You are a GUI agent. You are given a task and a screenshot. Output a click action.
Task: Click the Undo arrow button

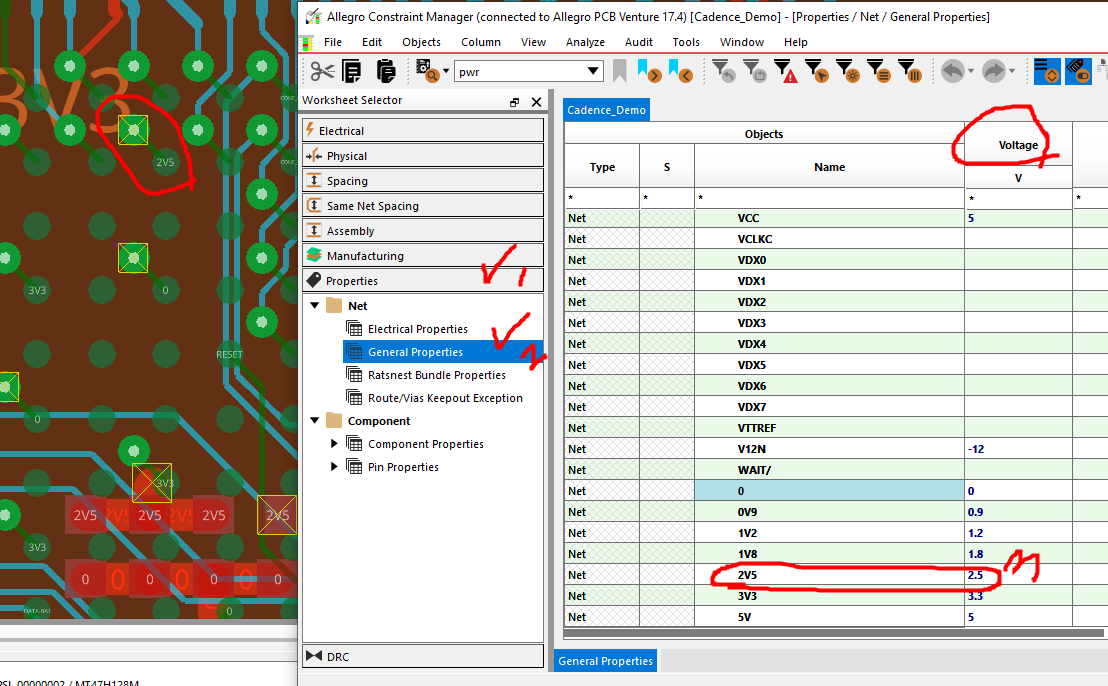click(953, 71)
